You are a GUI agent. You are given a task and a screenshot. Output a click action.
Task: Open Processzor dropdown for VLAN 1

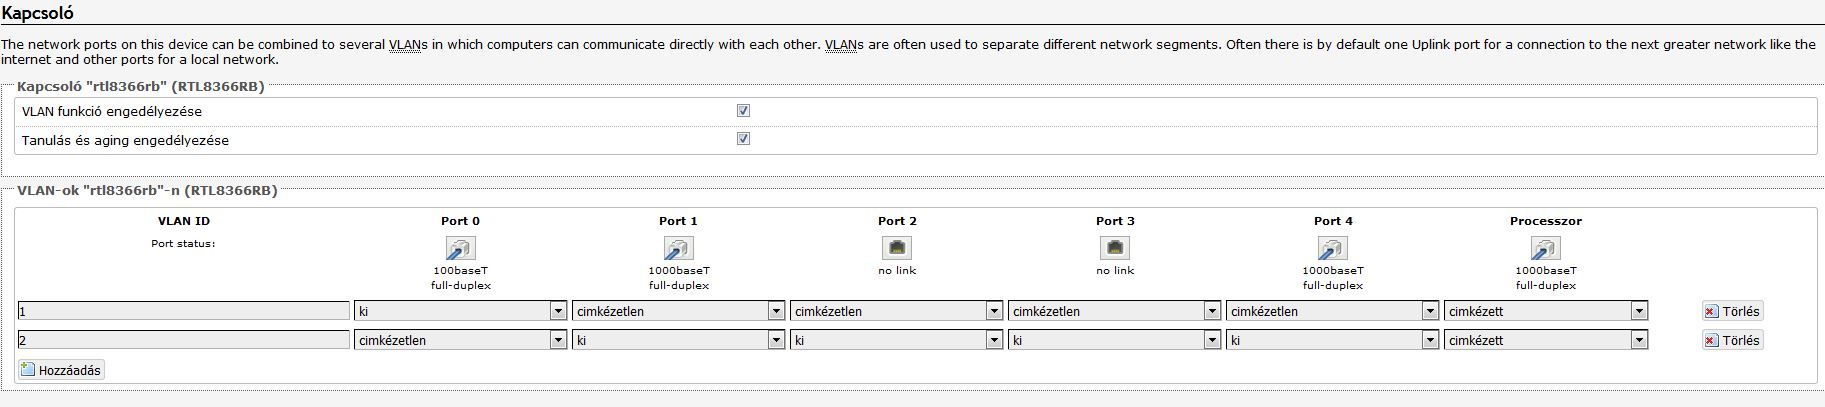pyautogui.click(x=1546, y=311)
